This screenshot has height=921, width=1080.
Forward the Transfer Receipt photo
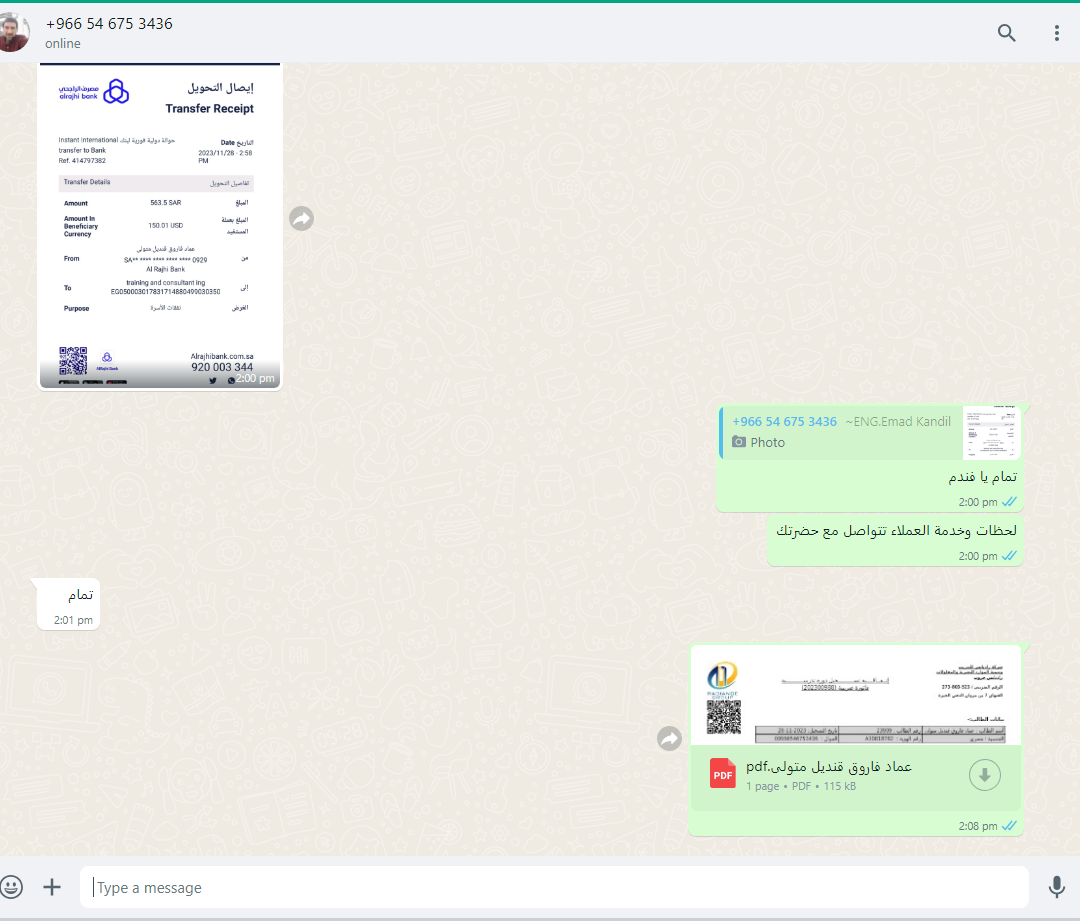pos(302,219)
